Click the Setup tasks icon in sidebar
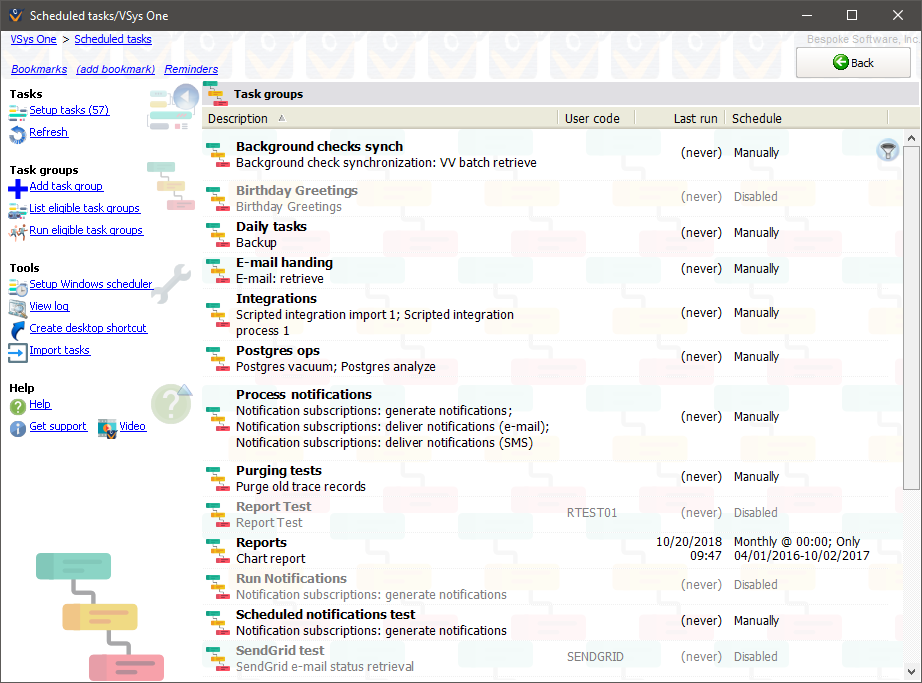 pos(18,111)
